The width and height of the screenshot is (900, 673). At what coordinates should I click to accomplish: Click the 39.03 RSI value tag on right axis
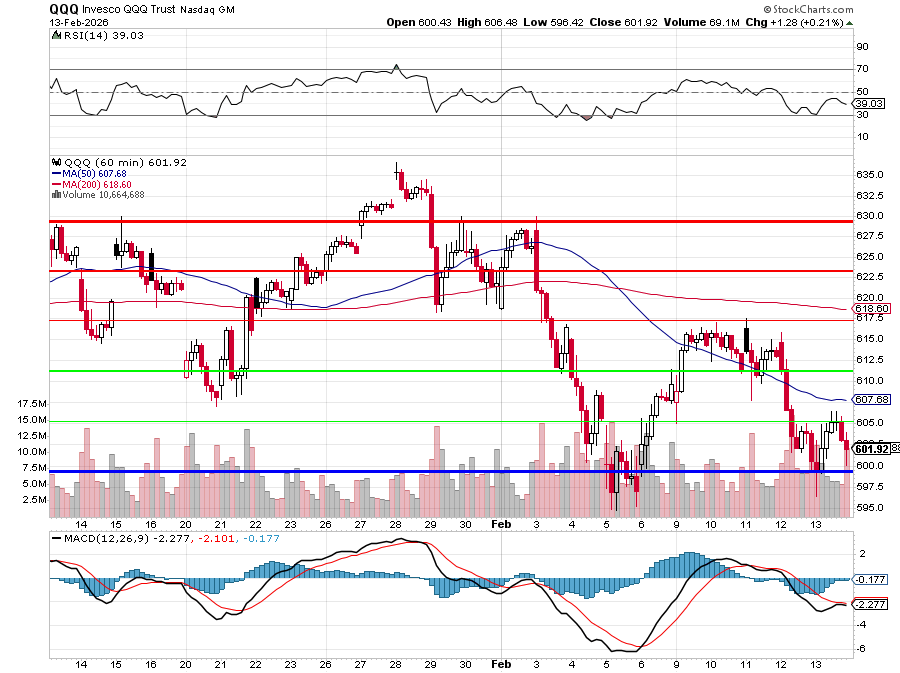coord(866,103)
